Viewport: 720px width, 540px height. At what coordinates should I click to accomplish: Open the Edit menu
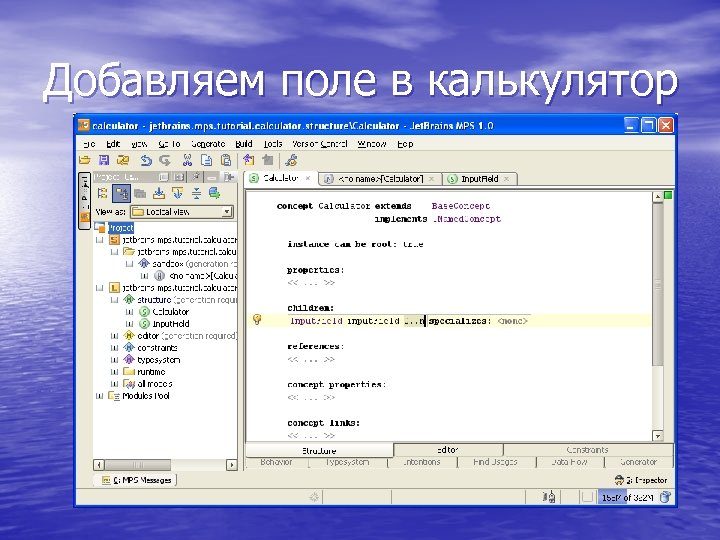click(x=113, y=144)
